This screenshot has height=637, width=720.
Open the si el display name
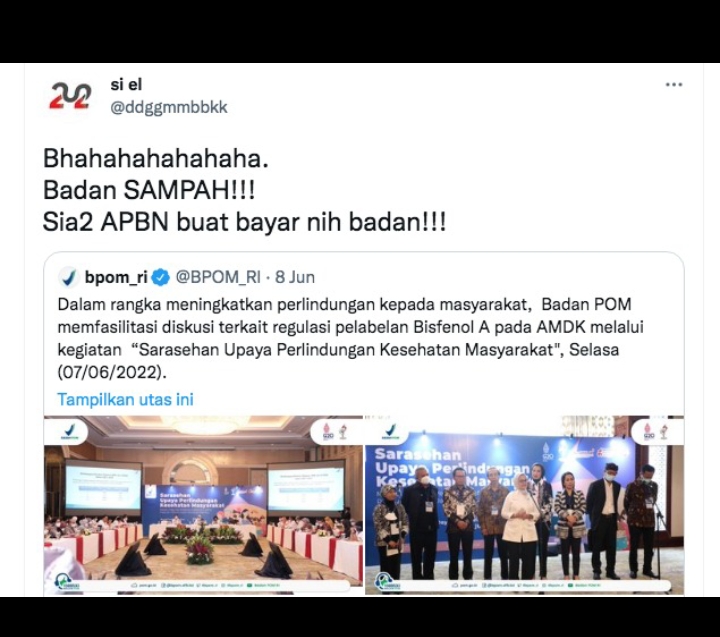click(x=126, y=85)
